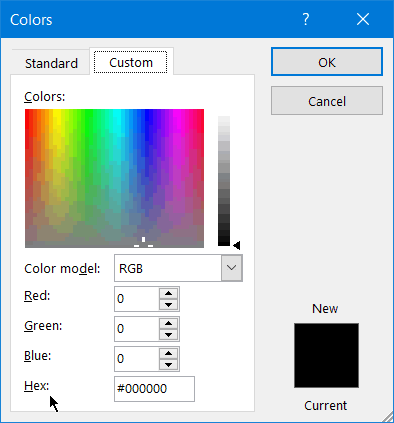The height and width of the screenshot is (423, 394).
Task: Click the New color preview swatch
Action: point(326,355)
